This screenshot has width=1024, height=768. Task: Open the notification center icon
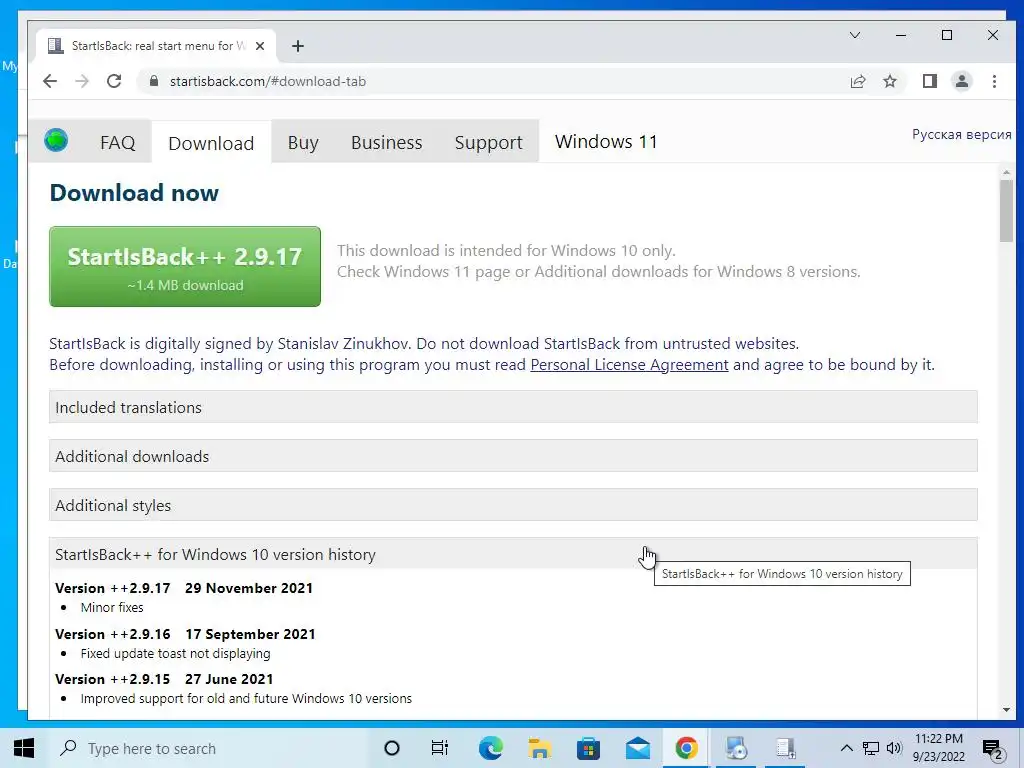click(994, 749)
